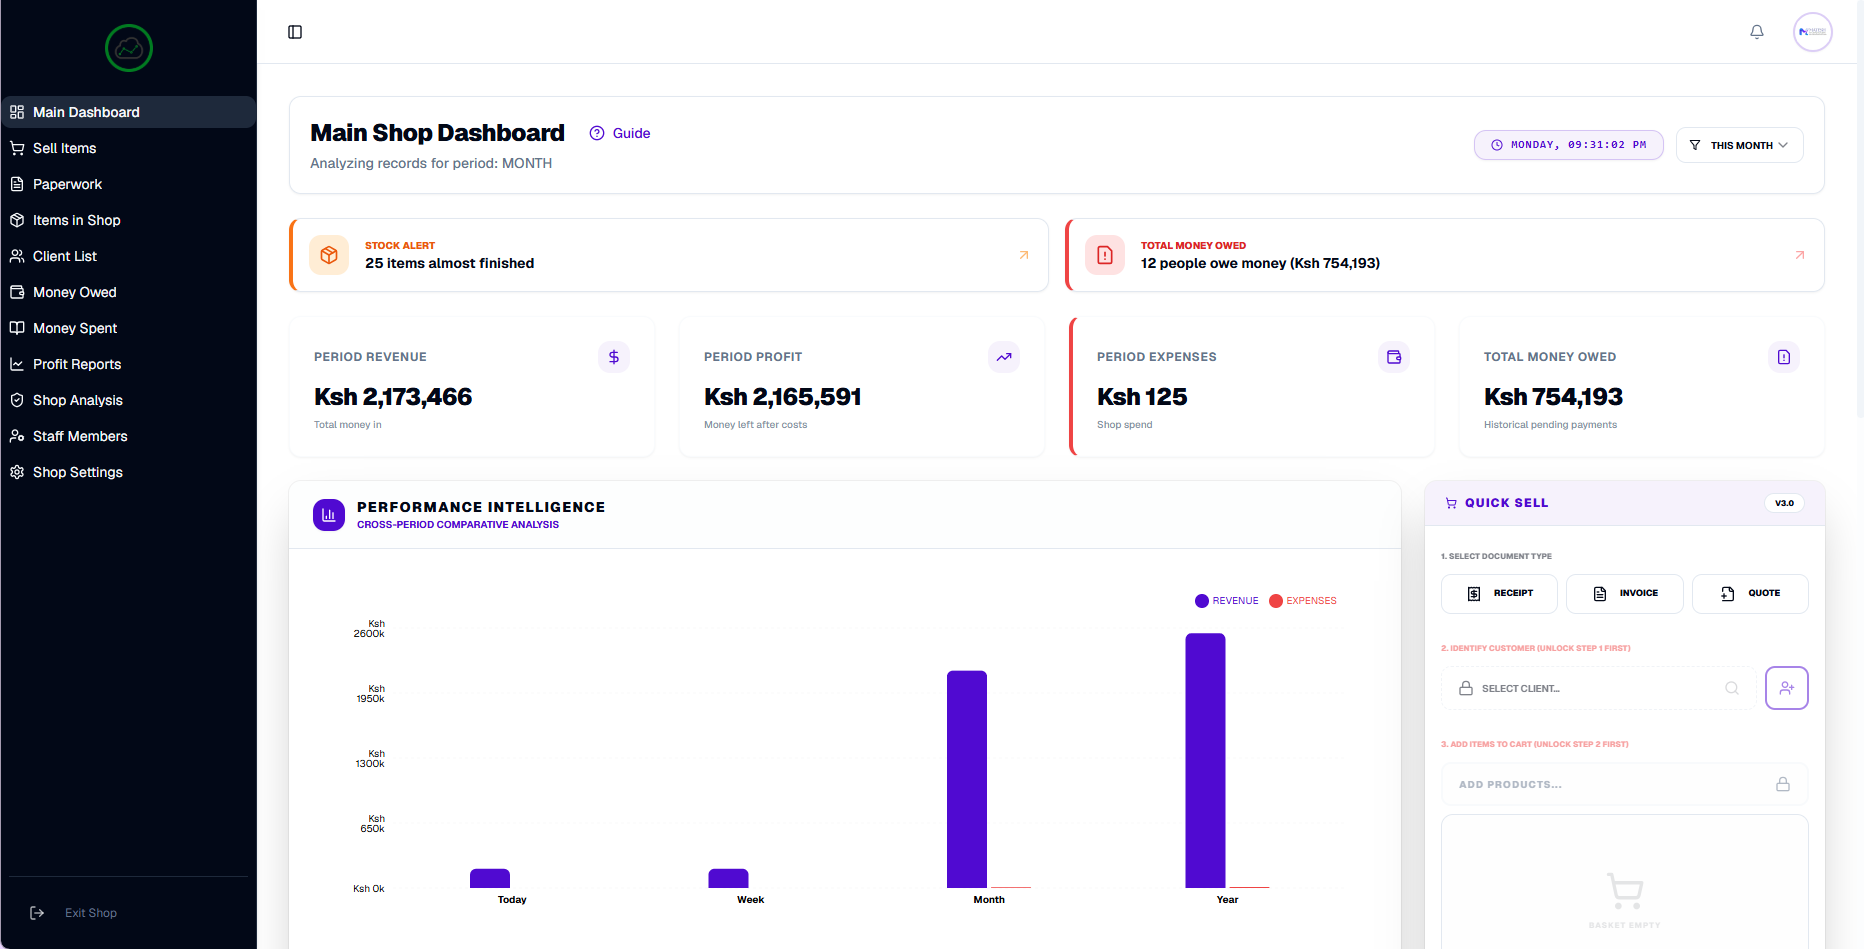This screenshot has width=1864, height=949.
Task: Open Money Spent in sidebar
Action: [129, 328]
